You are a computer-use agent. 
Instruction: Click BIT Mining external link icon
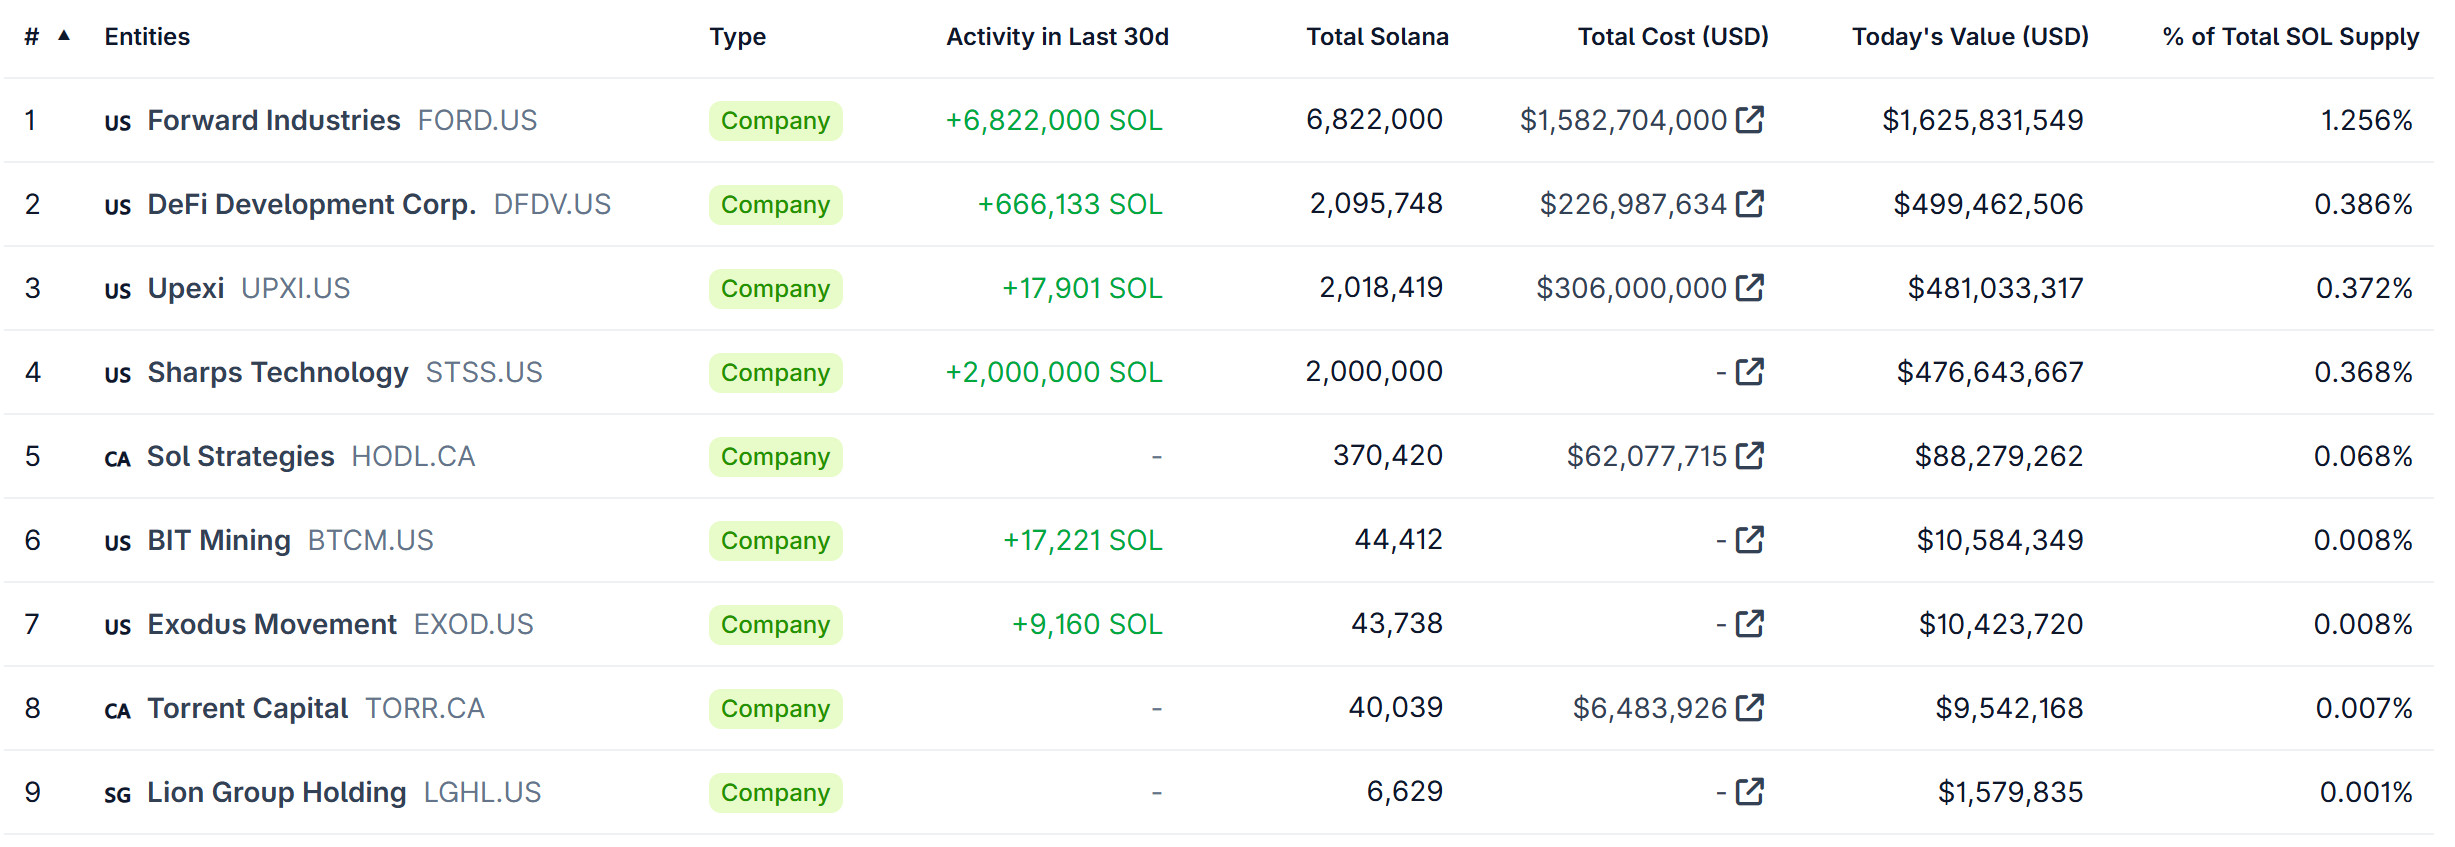point(1749,540)
